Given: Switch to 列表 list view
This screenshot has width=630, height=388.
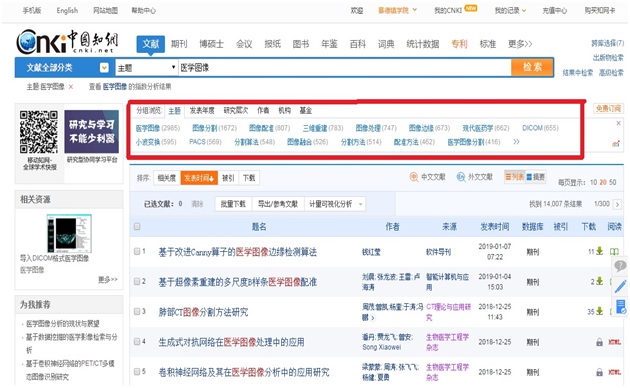Looking at the screenshot, I should 515,177.
